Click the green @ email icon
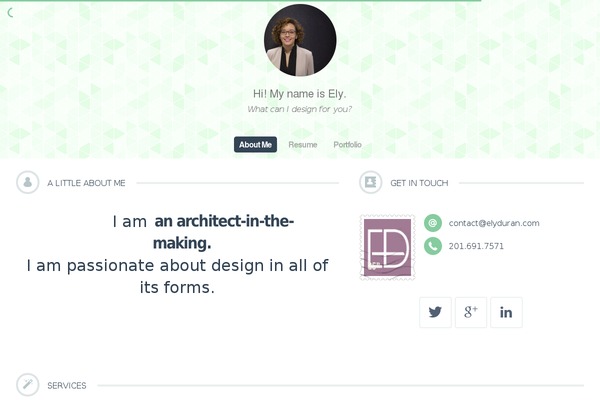This screenshot has height=400, width=600. pos(433,223)
